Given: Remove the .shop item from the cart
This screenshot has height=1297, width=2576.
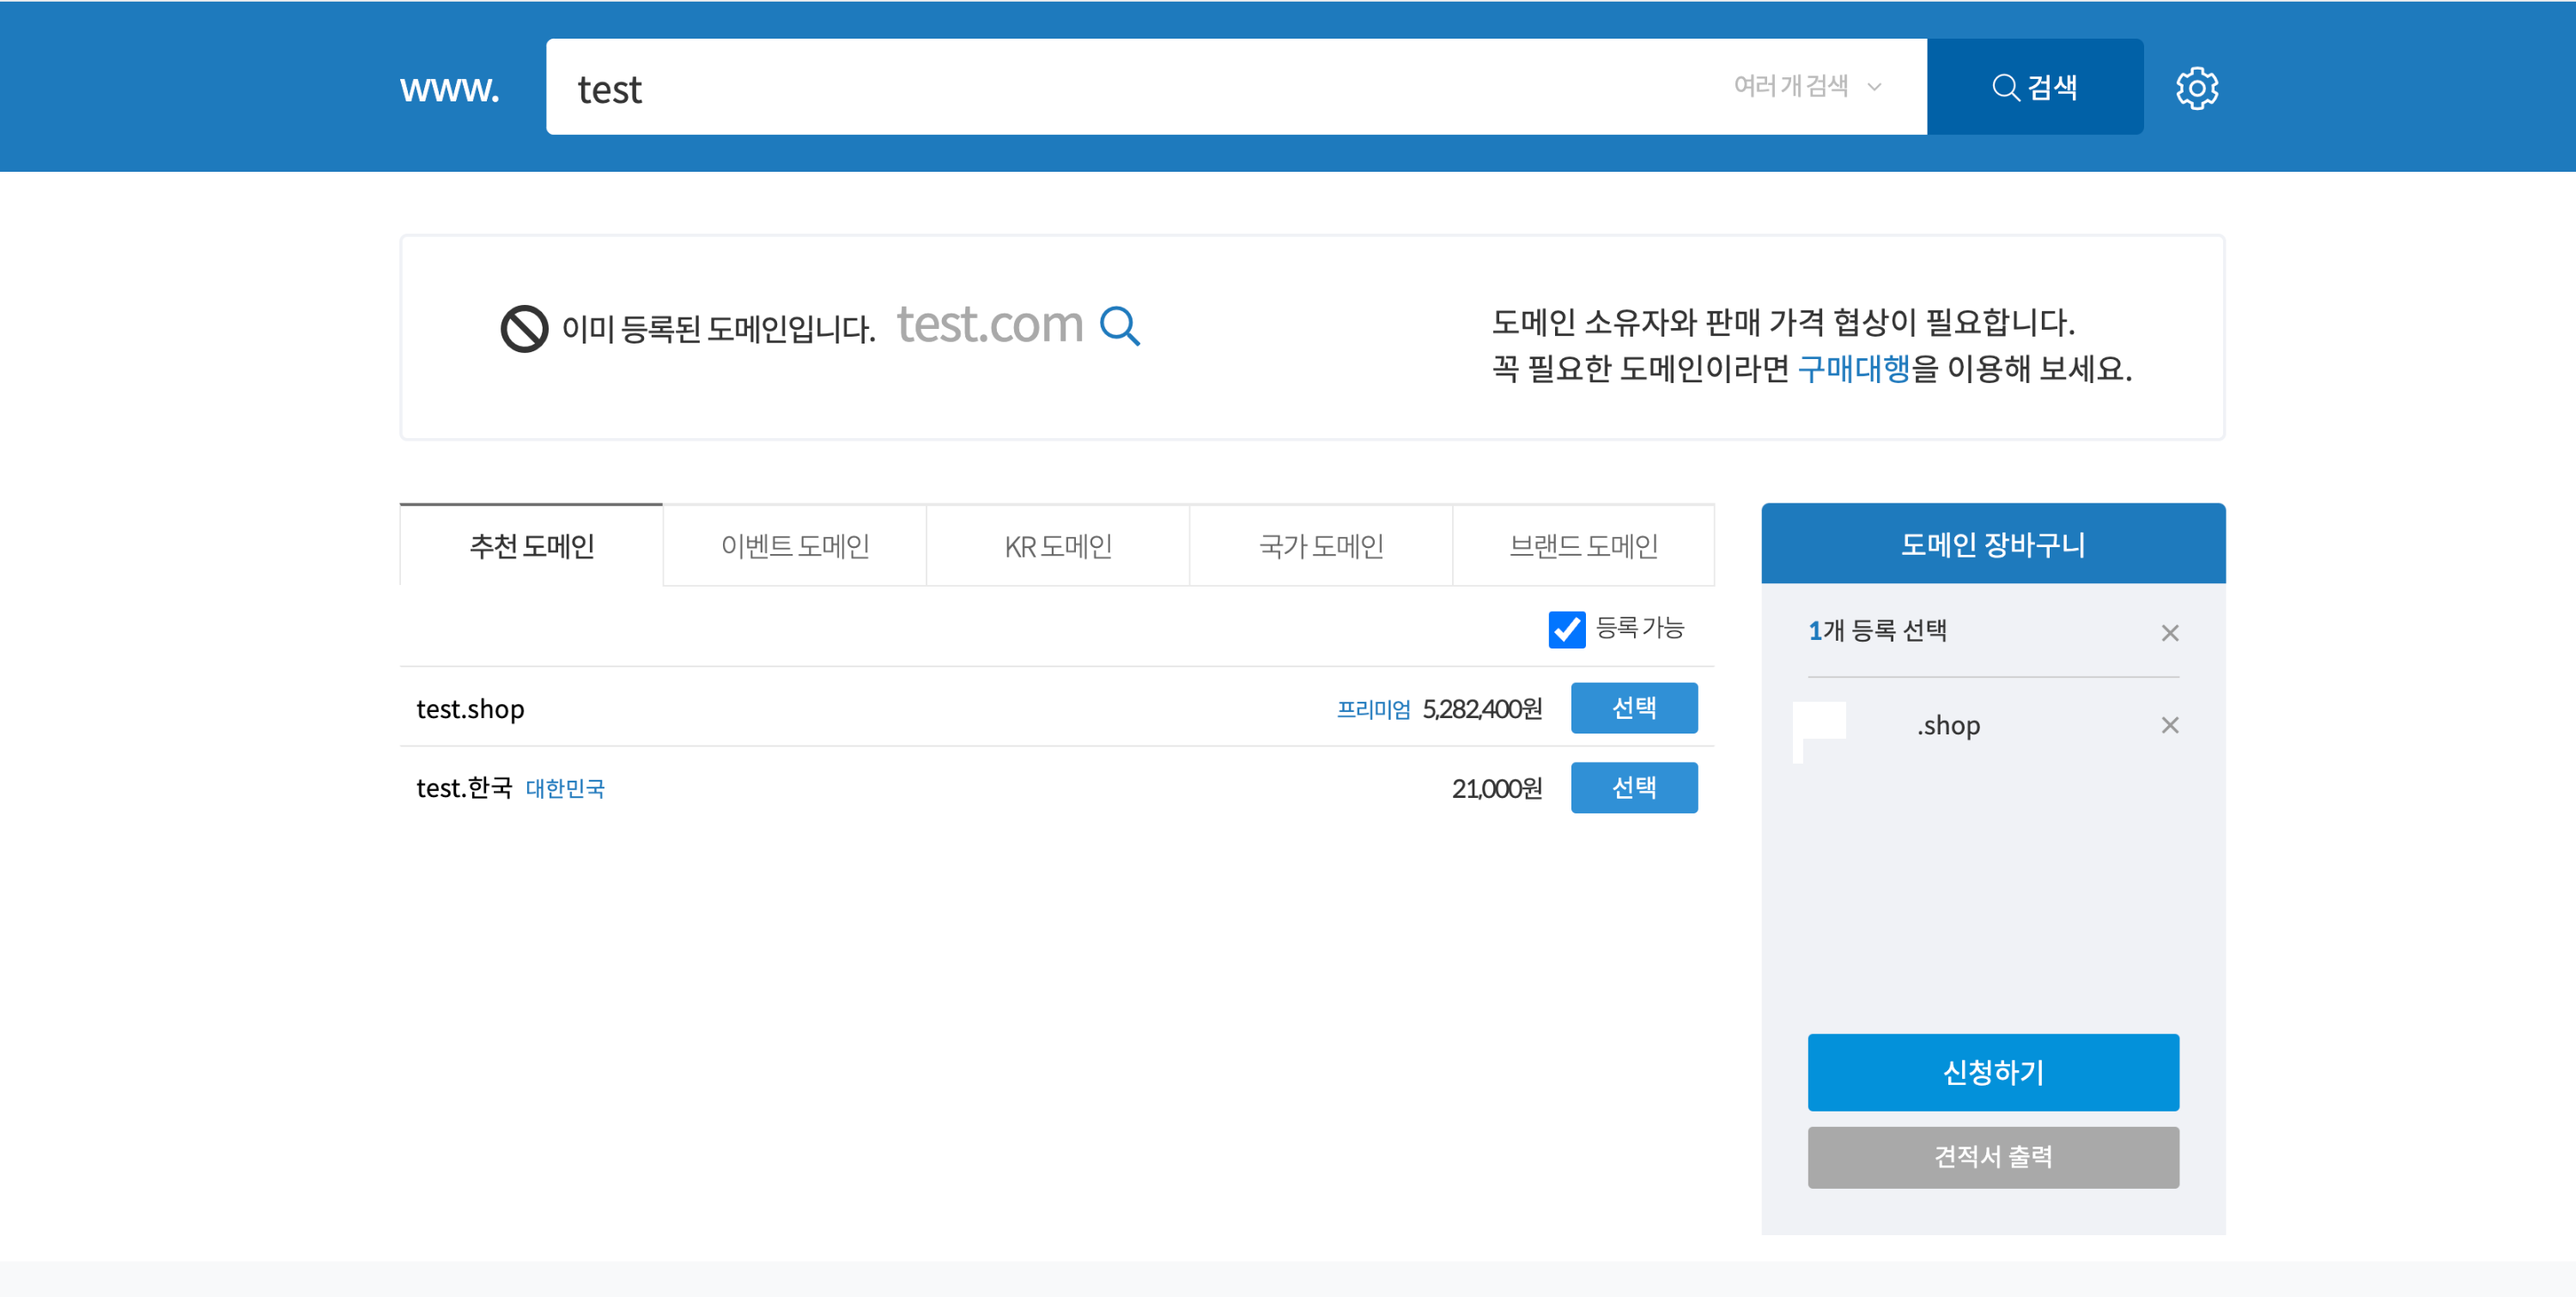Looking at the screenshot, I should coord(2169,725).
